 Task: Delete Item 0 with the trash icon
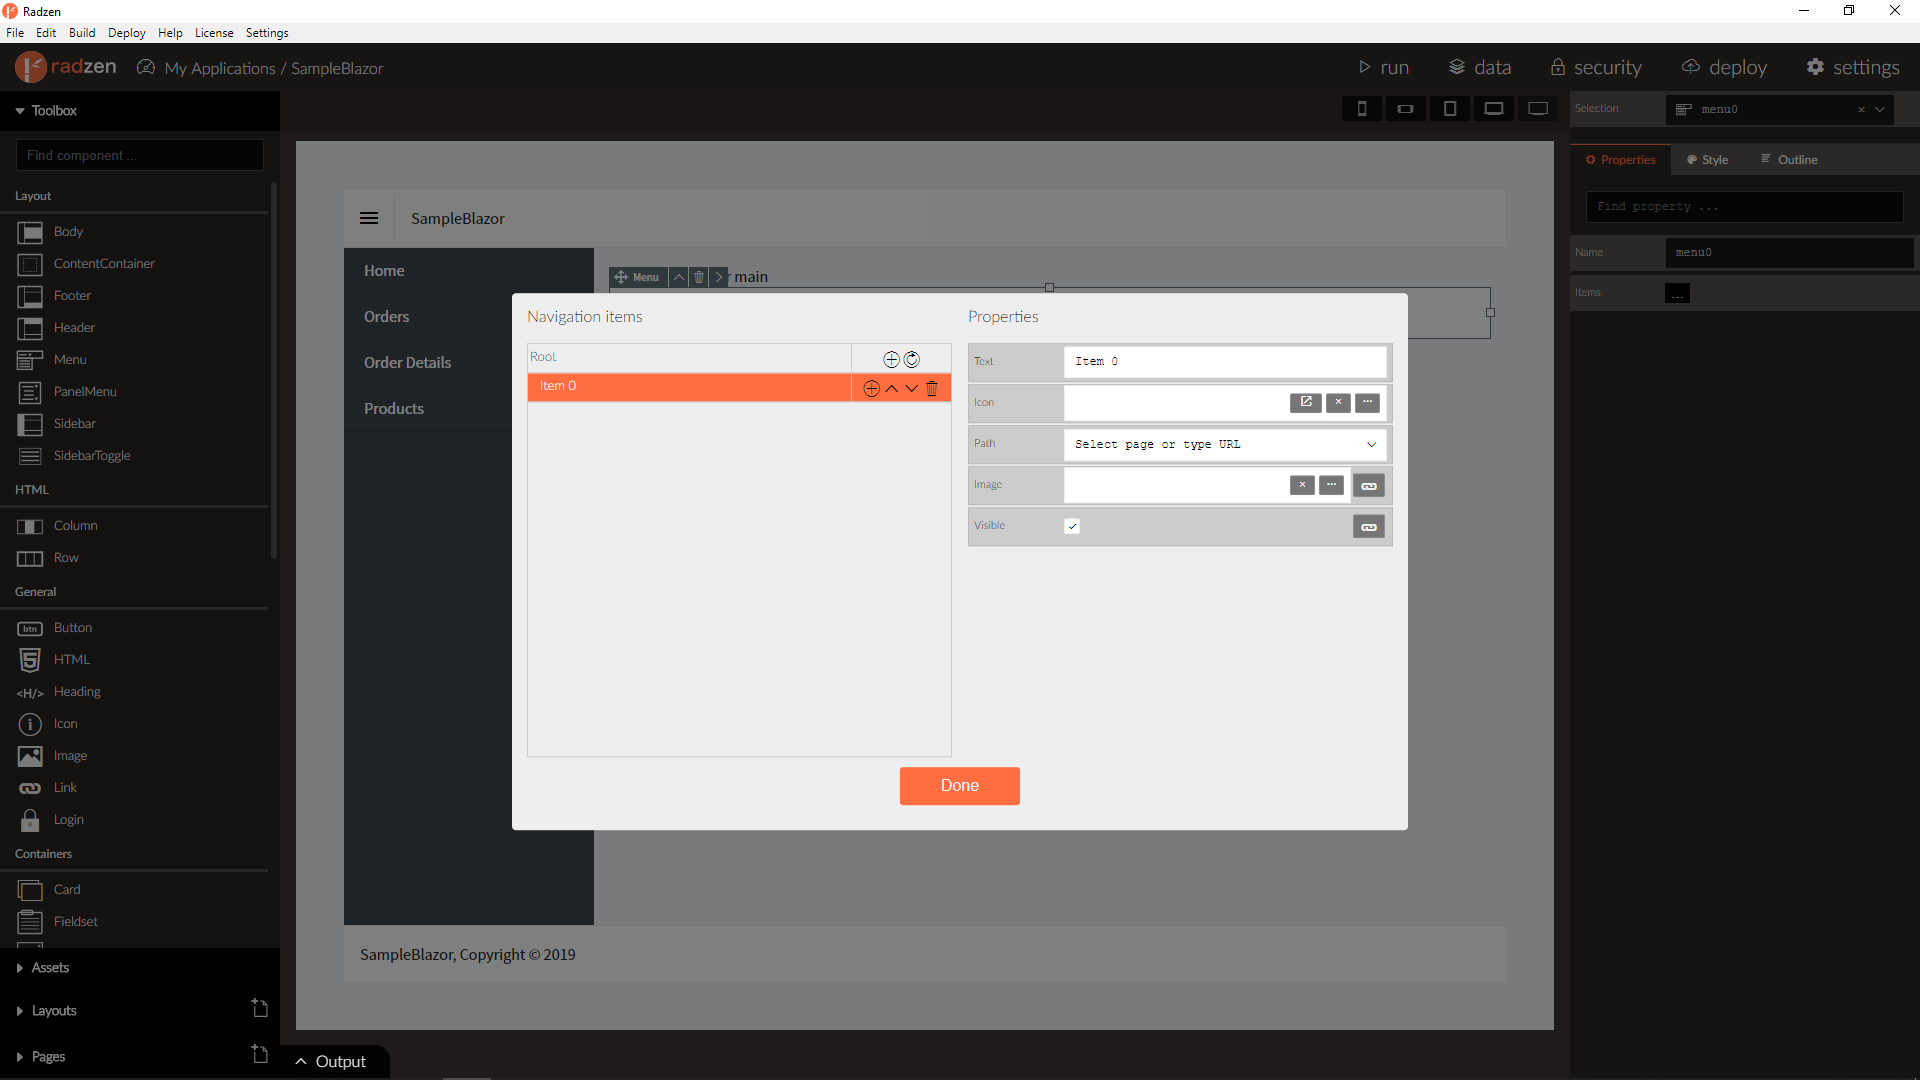point(932,389)
